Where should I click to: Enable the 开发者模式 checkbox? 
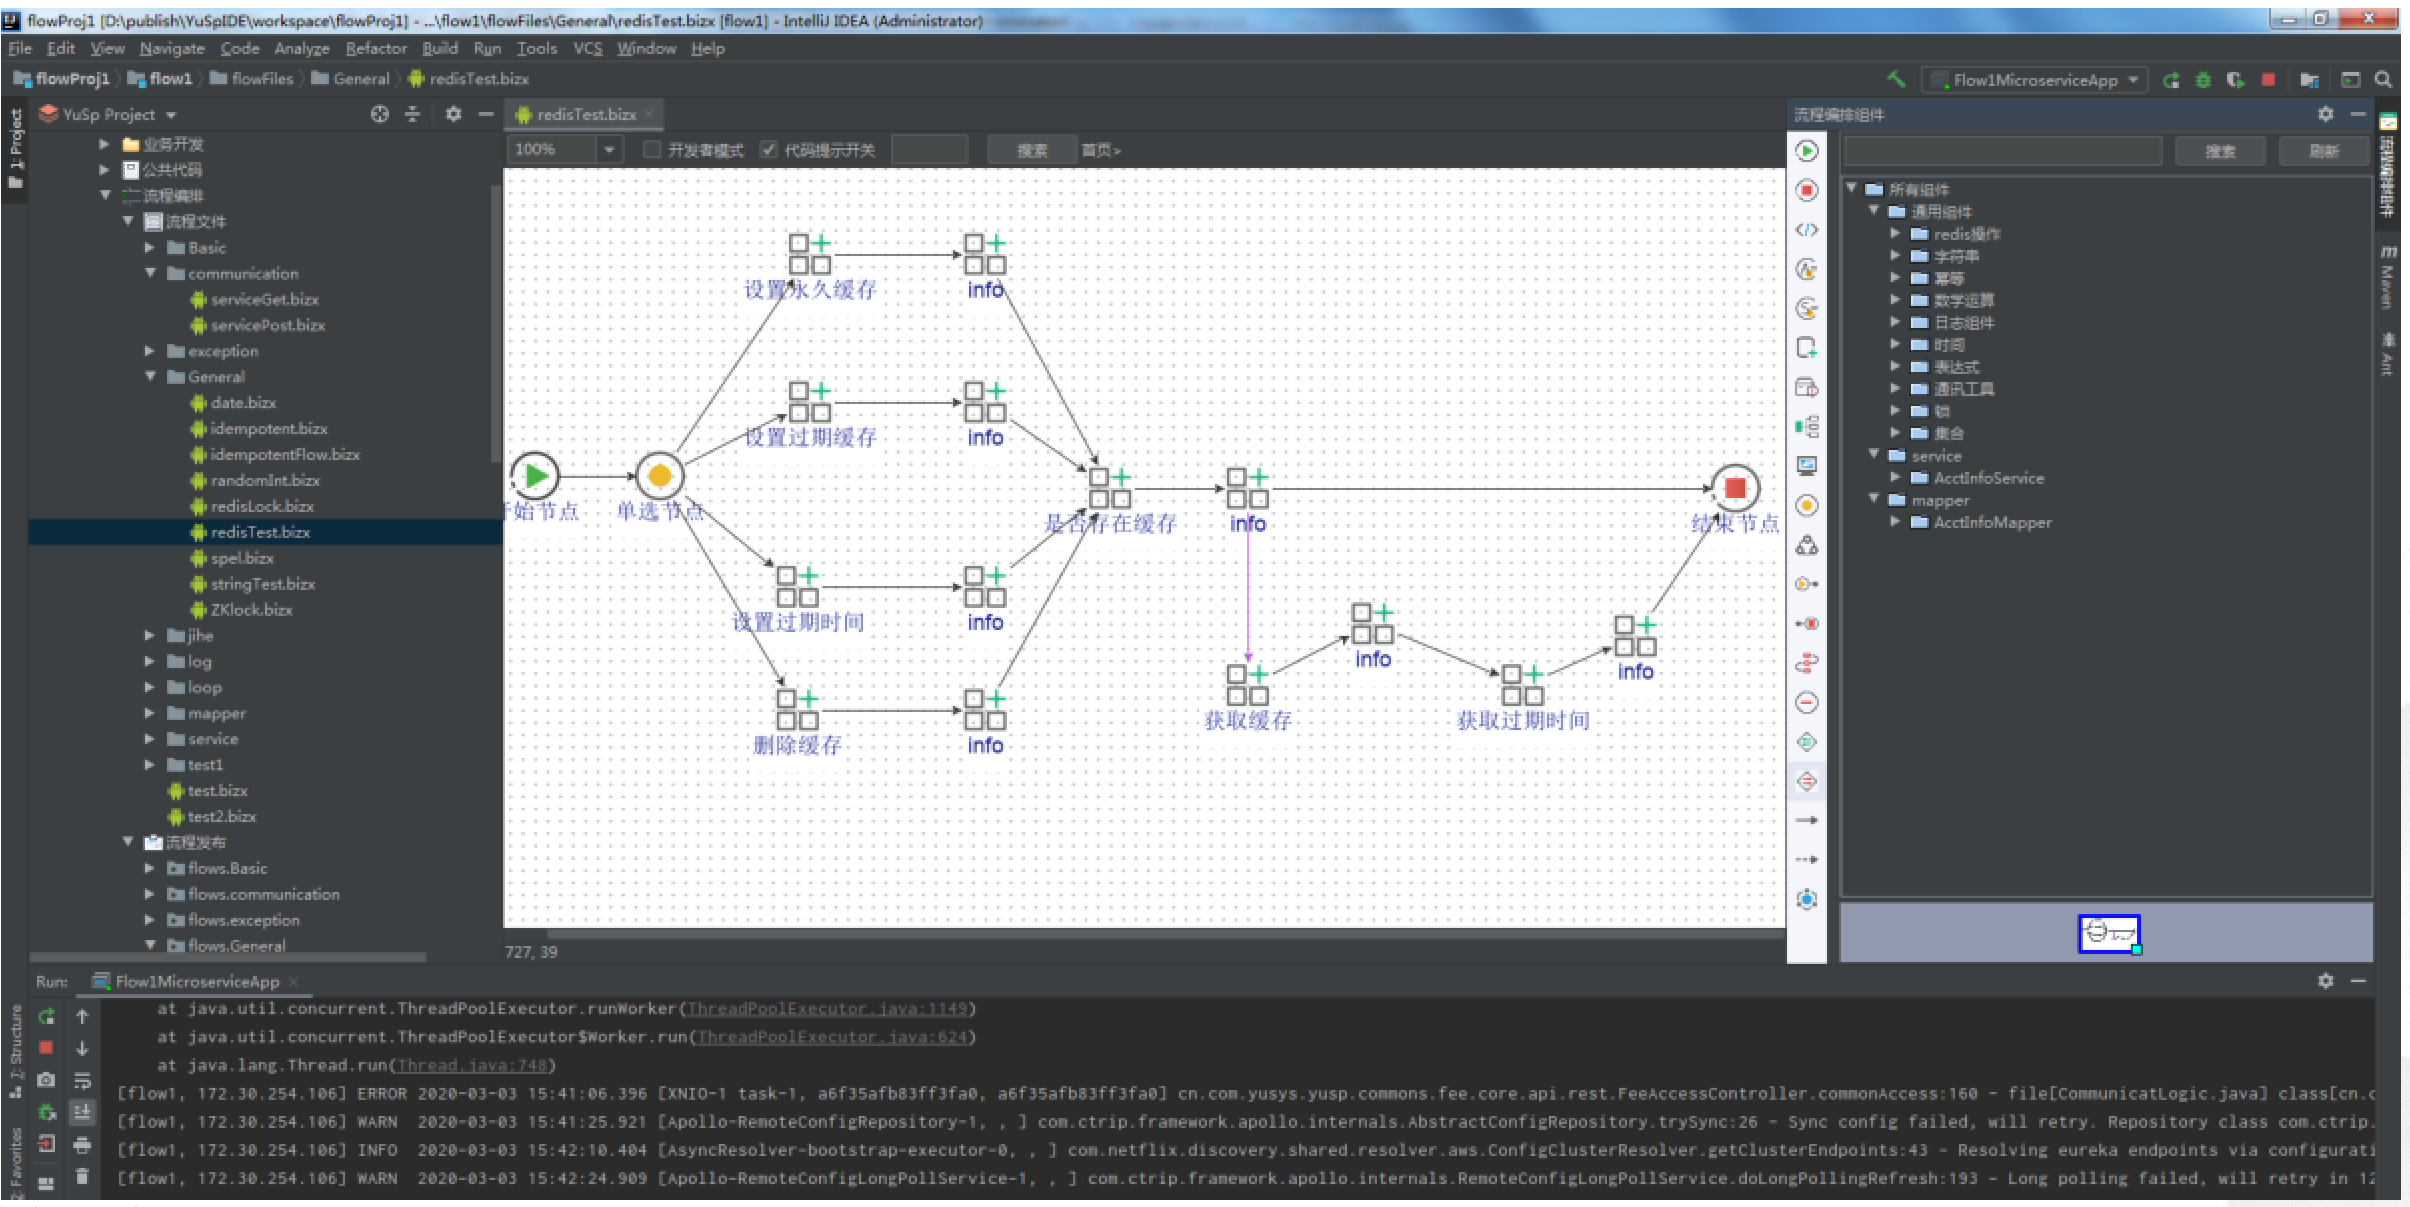pyautogui.click(x=652, y=150)
